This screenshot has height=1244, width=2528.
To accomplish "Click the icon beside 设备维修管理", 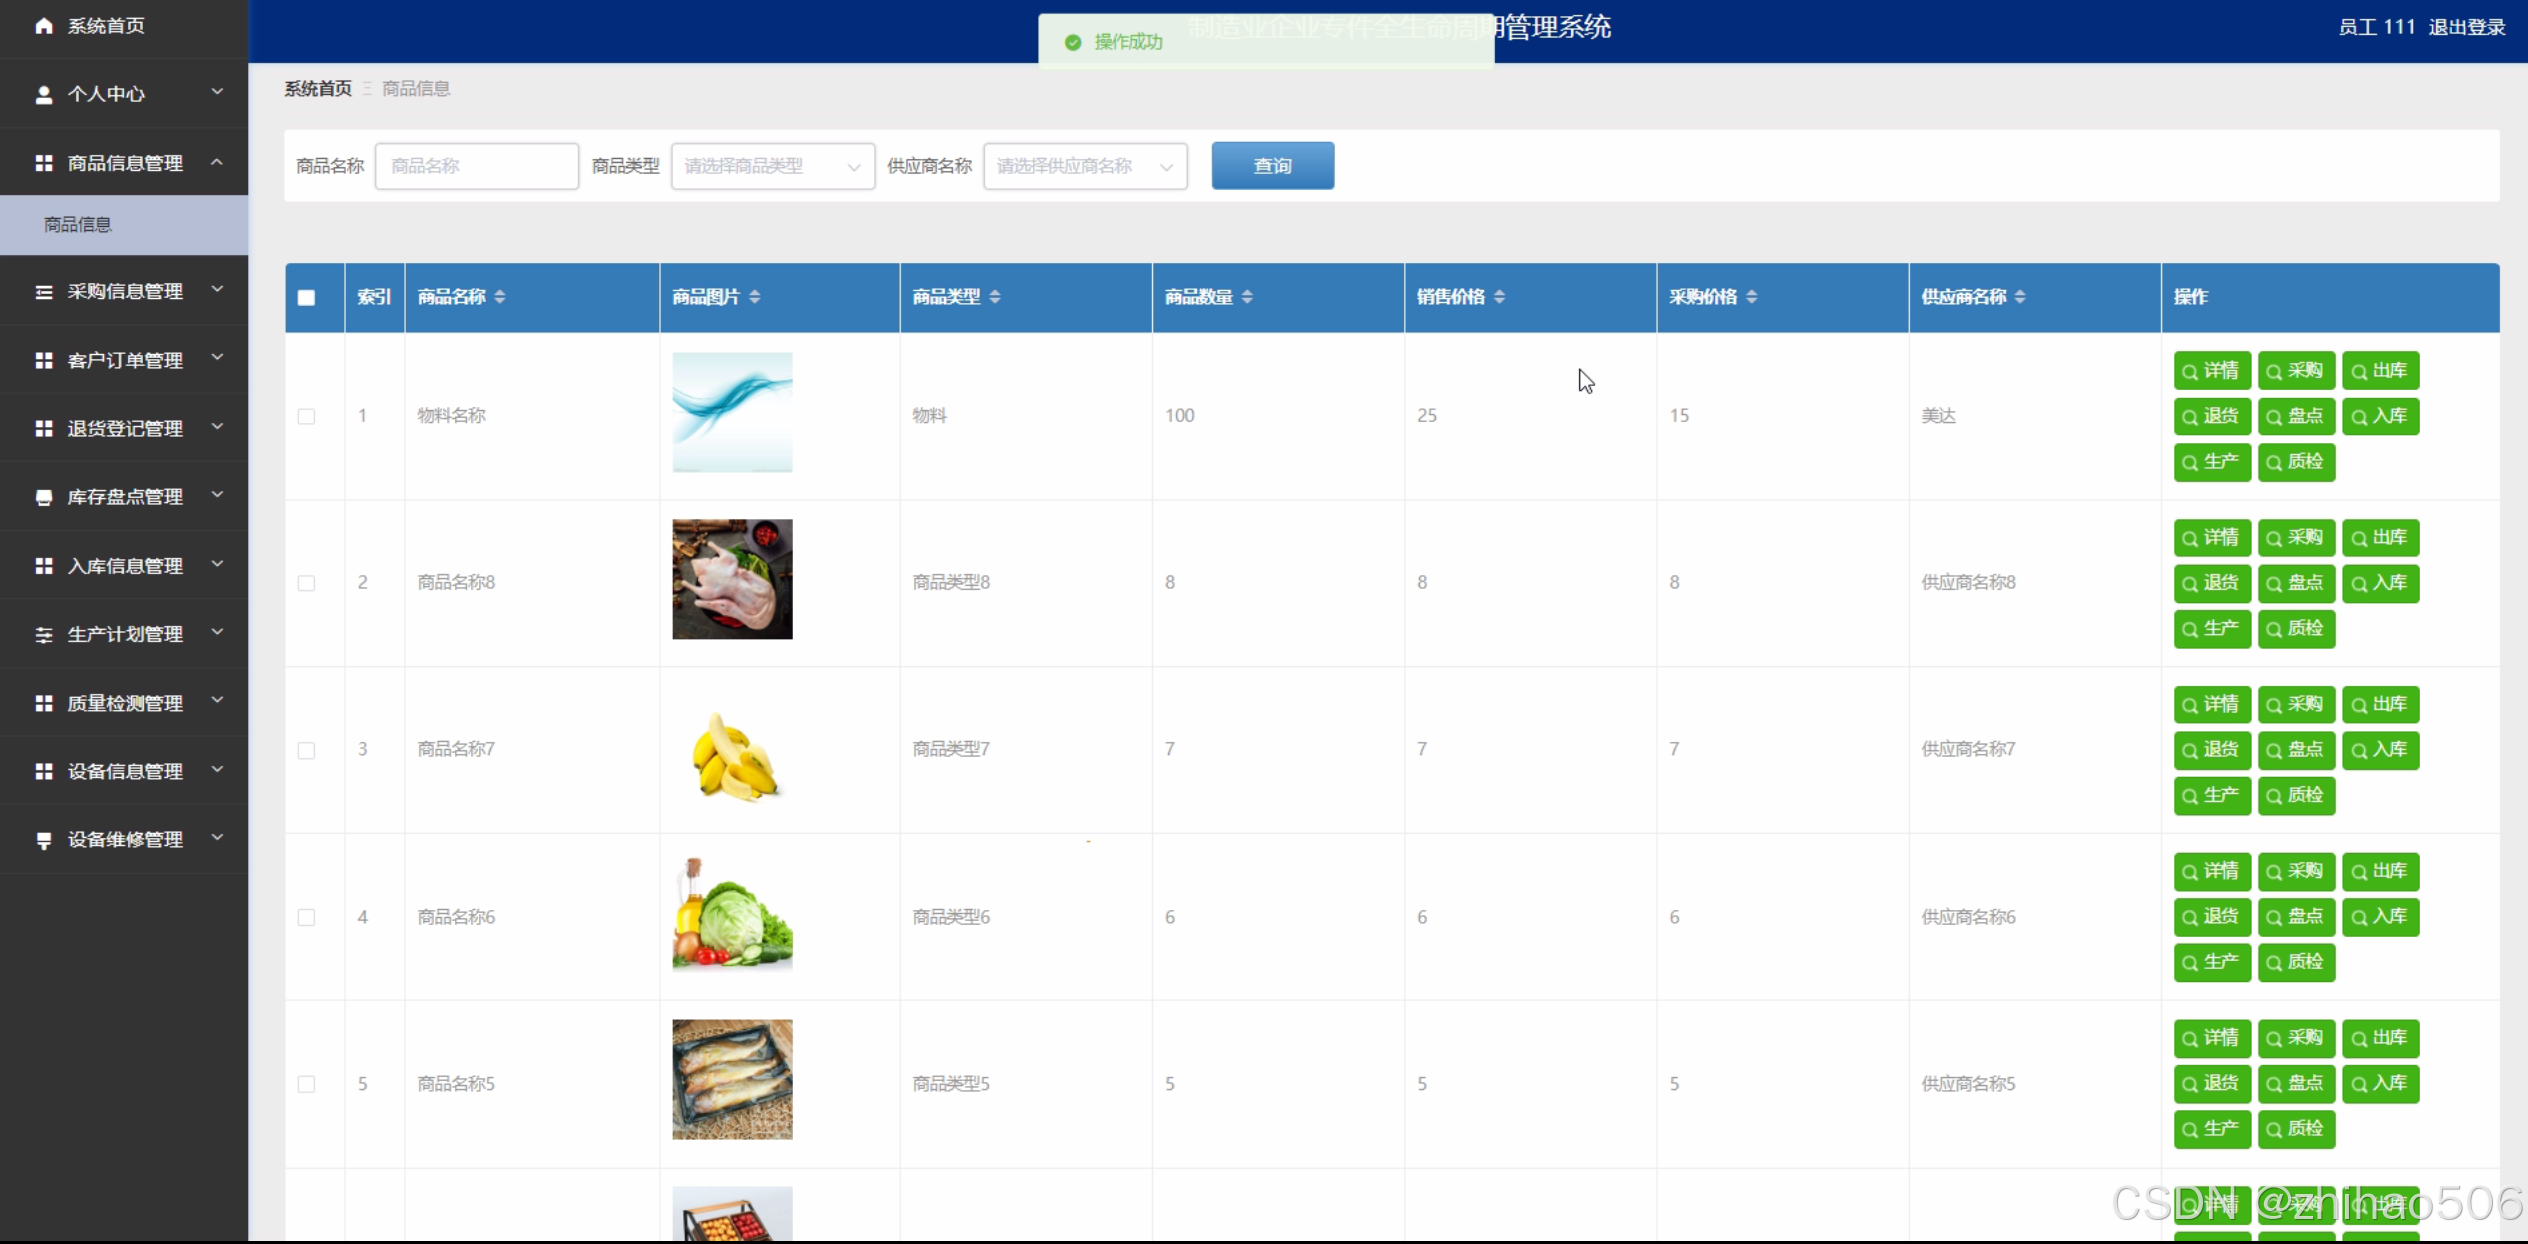I will coord(43,840).
